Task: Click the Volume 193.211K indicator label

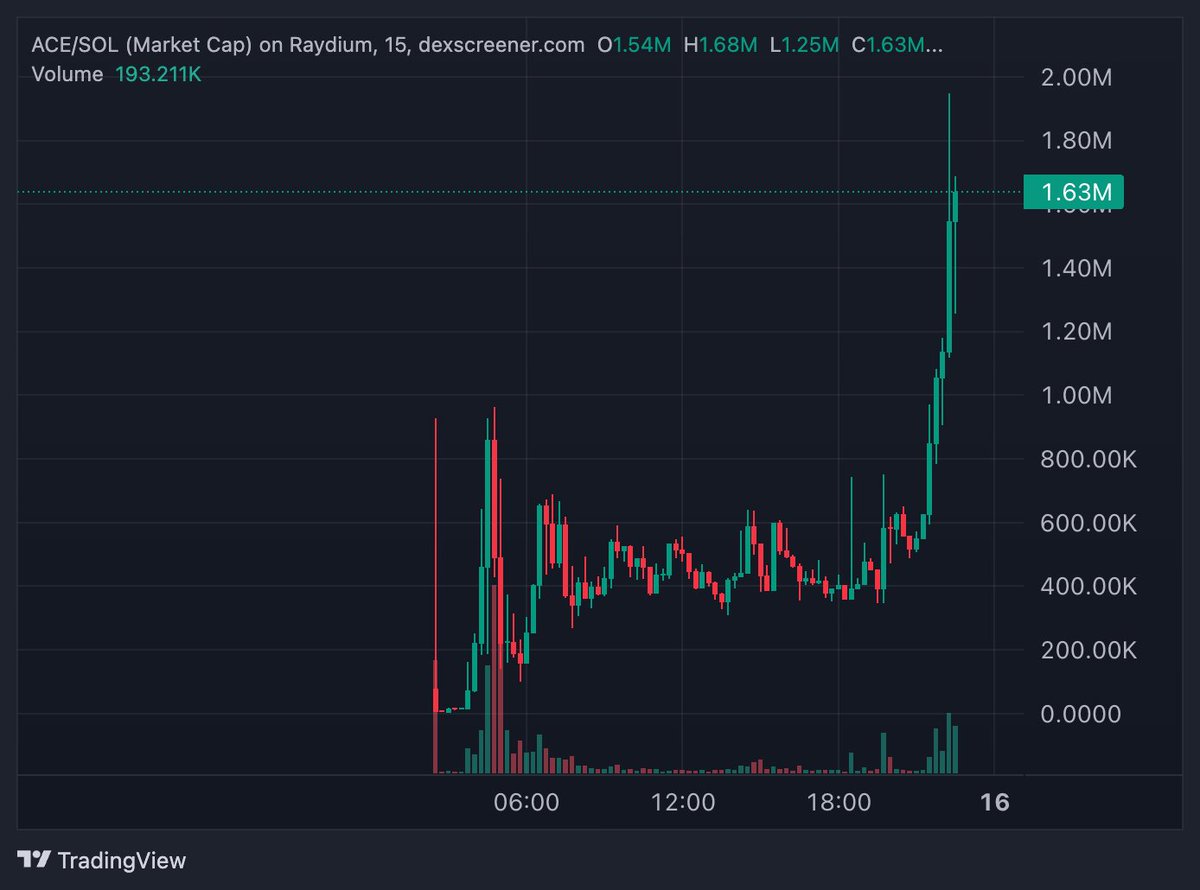Action: 117,74
